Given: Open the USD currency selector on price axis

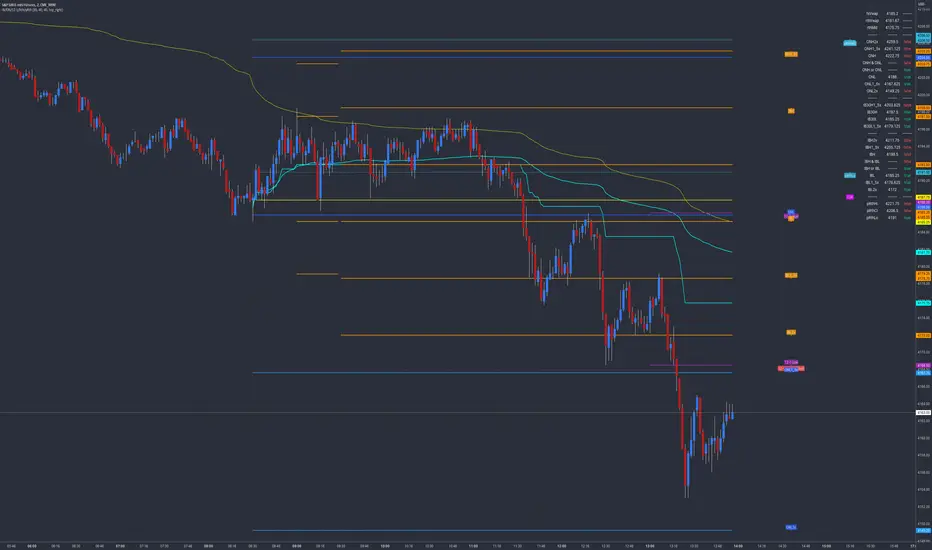Looking at the screenshot, I should (919, 5).
